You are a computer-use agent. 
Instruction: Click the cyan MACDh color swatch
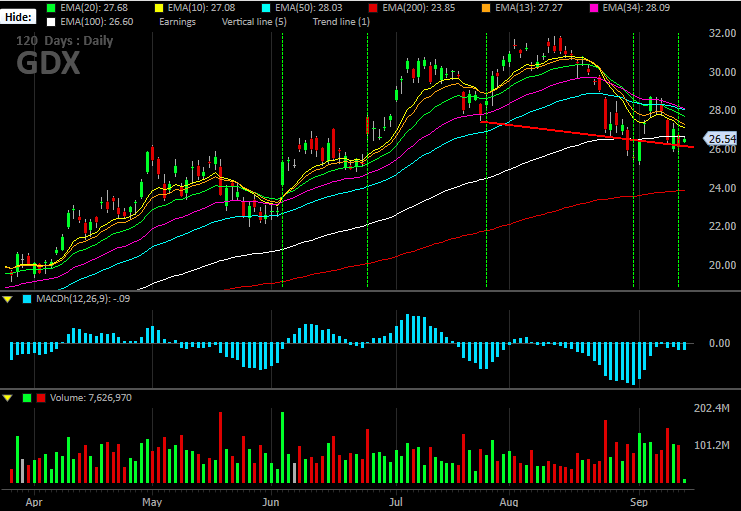coord(27,299)
